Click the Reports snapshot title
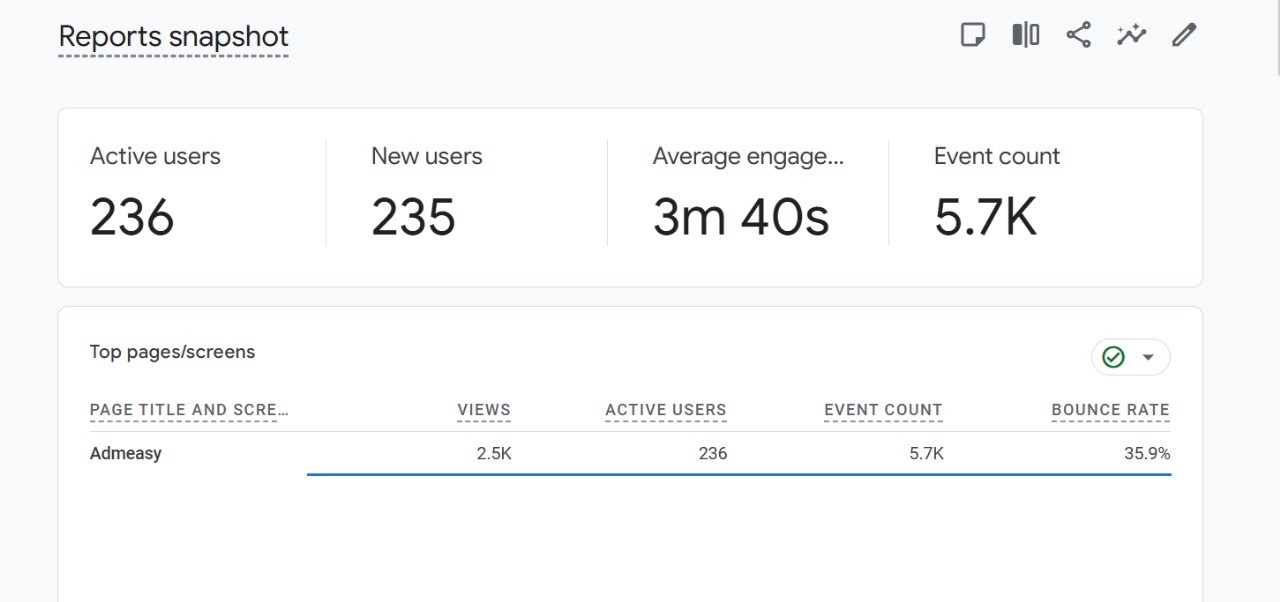 click(x=173, y=37)
